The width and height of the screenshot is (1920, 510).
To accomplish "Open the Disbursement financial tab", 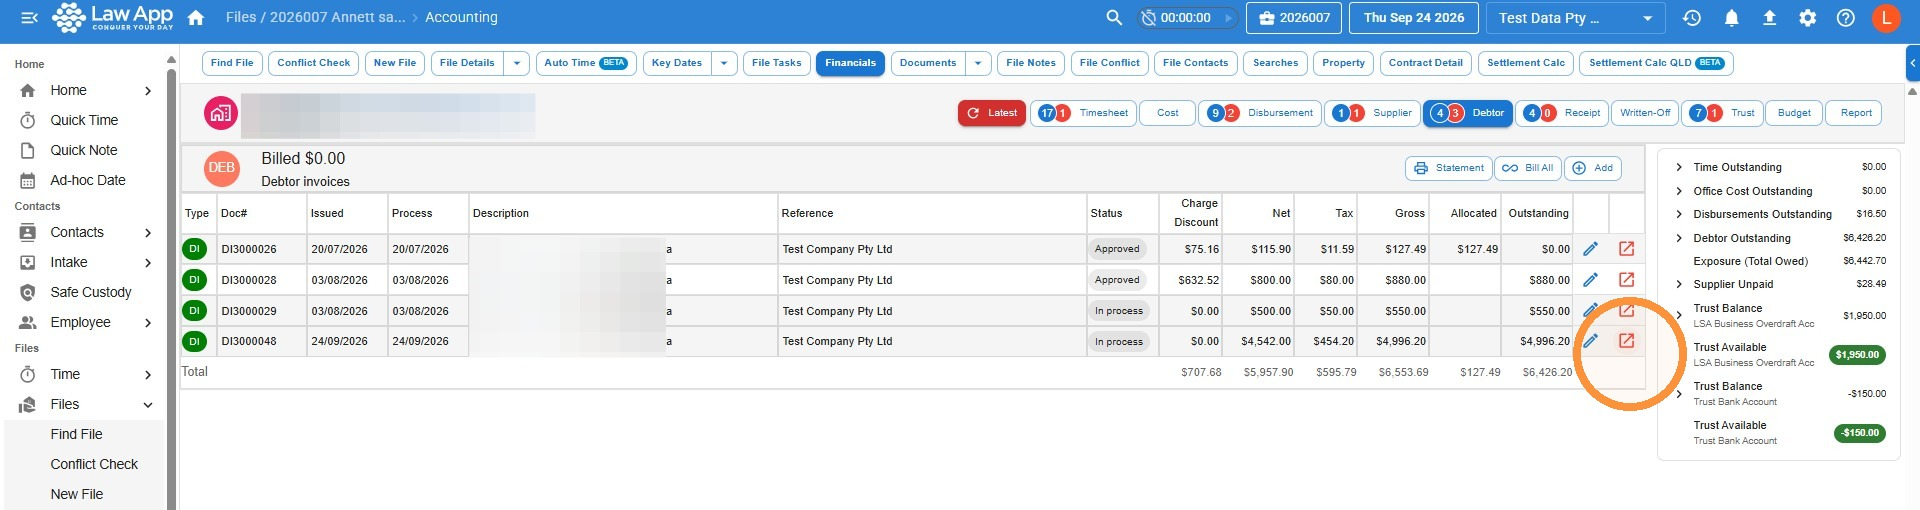I will pos(1260,113).
